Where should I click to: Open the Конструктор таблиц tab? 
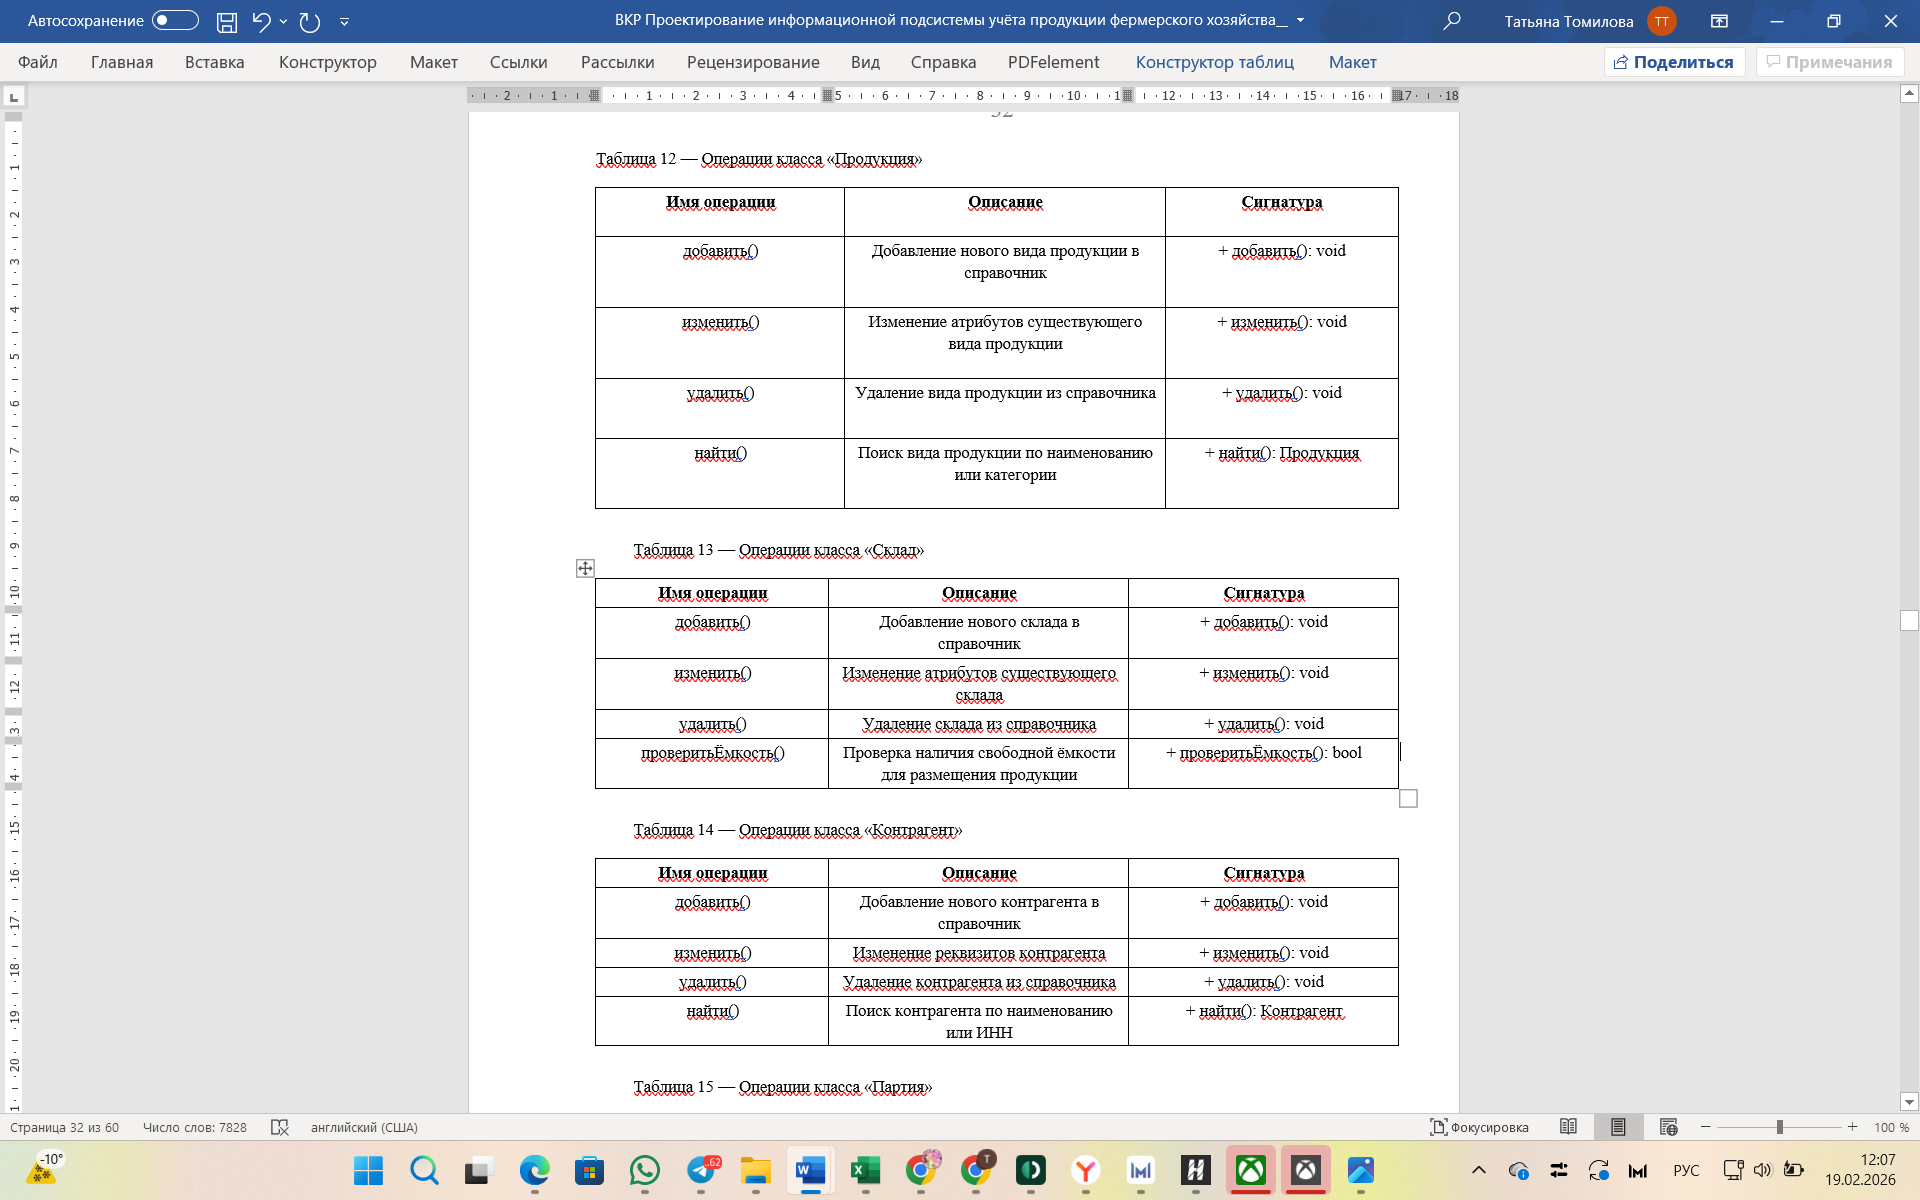1214,62
